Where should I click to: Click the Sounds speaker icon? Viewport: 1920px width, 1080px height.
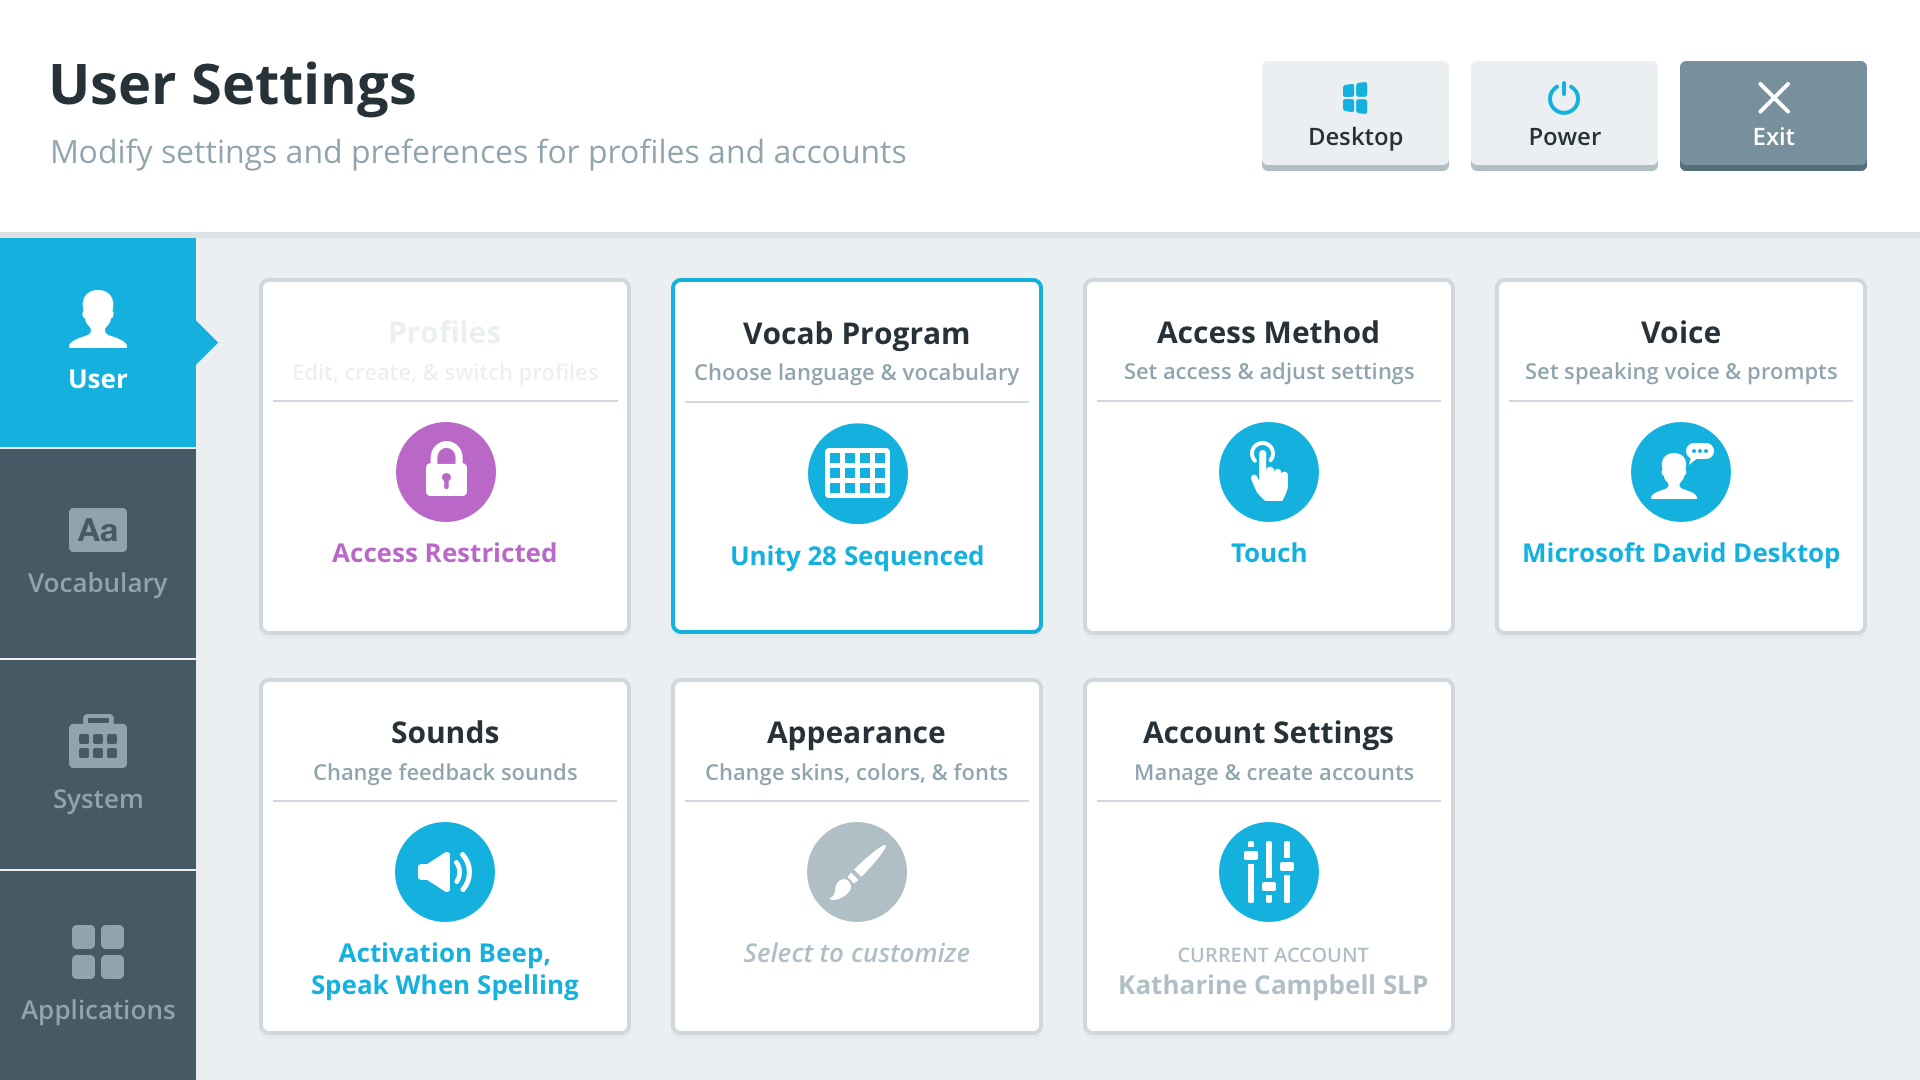point(445,872)
